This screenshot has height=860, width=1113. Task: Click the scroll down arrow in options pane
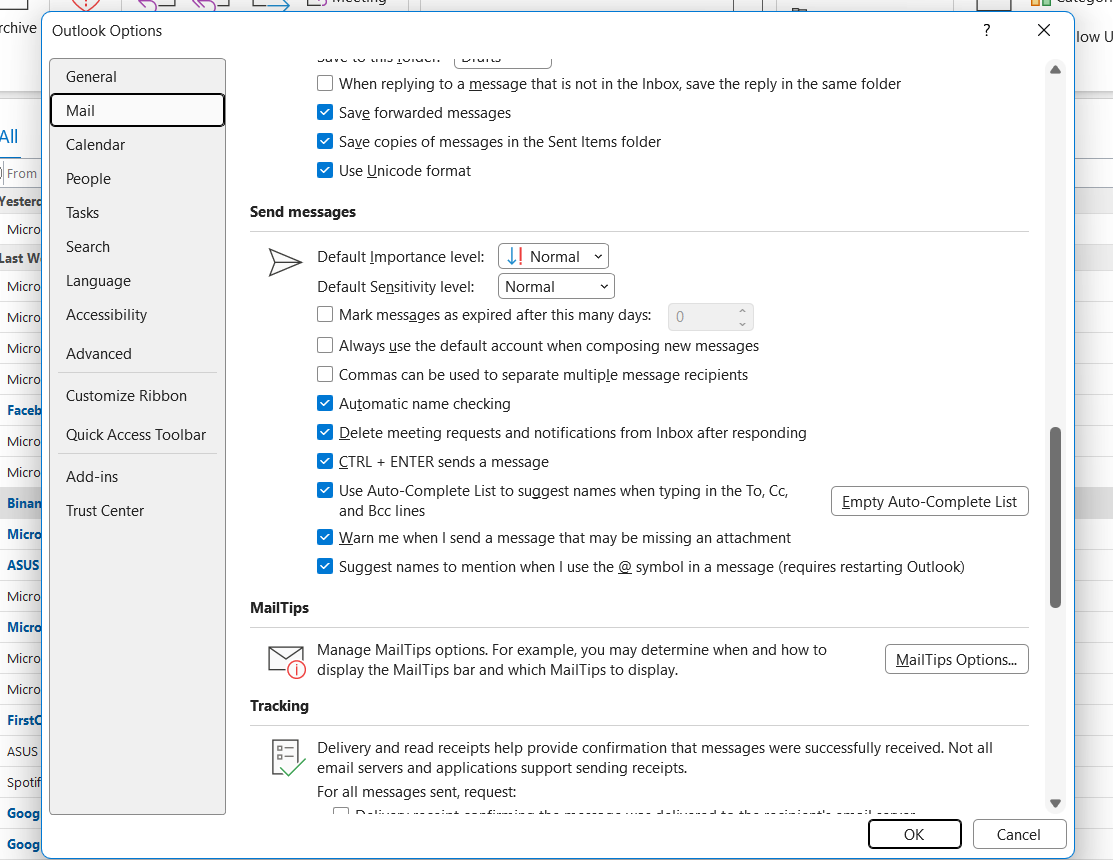[x=1056, y=803]
